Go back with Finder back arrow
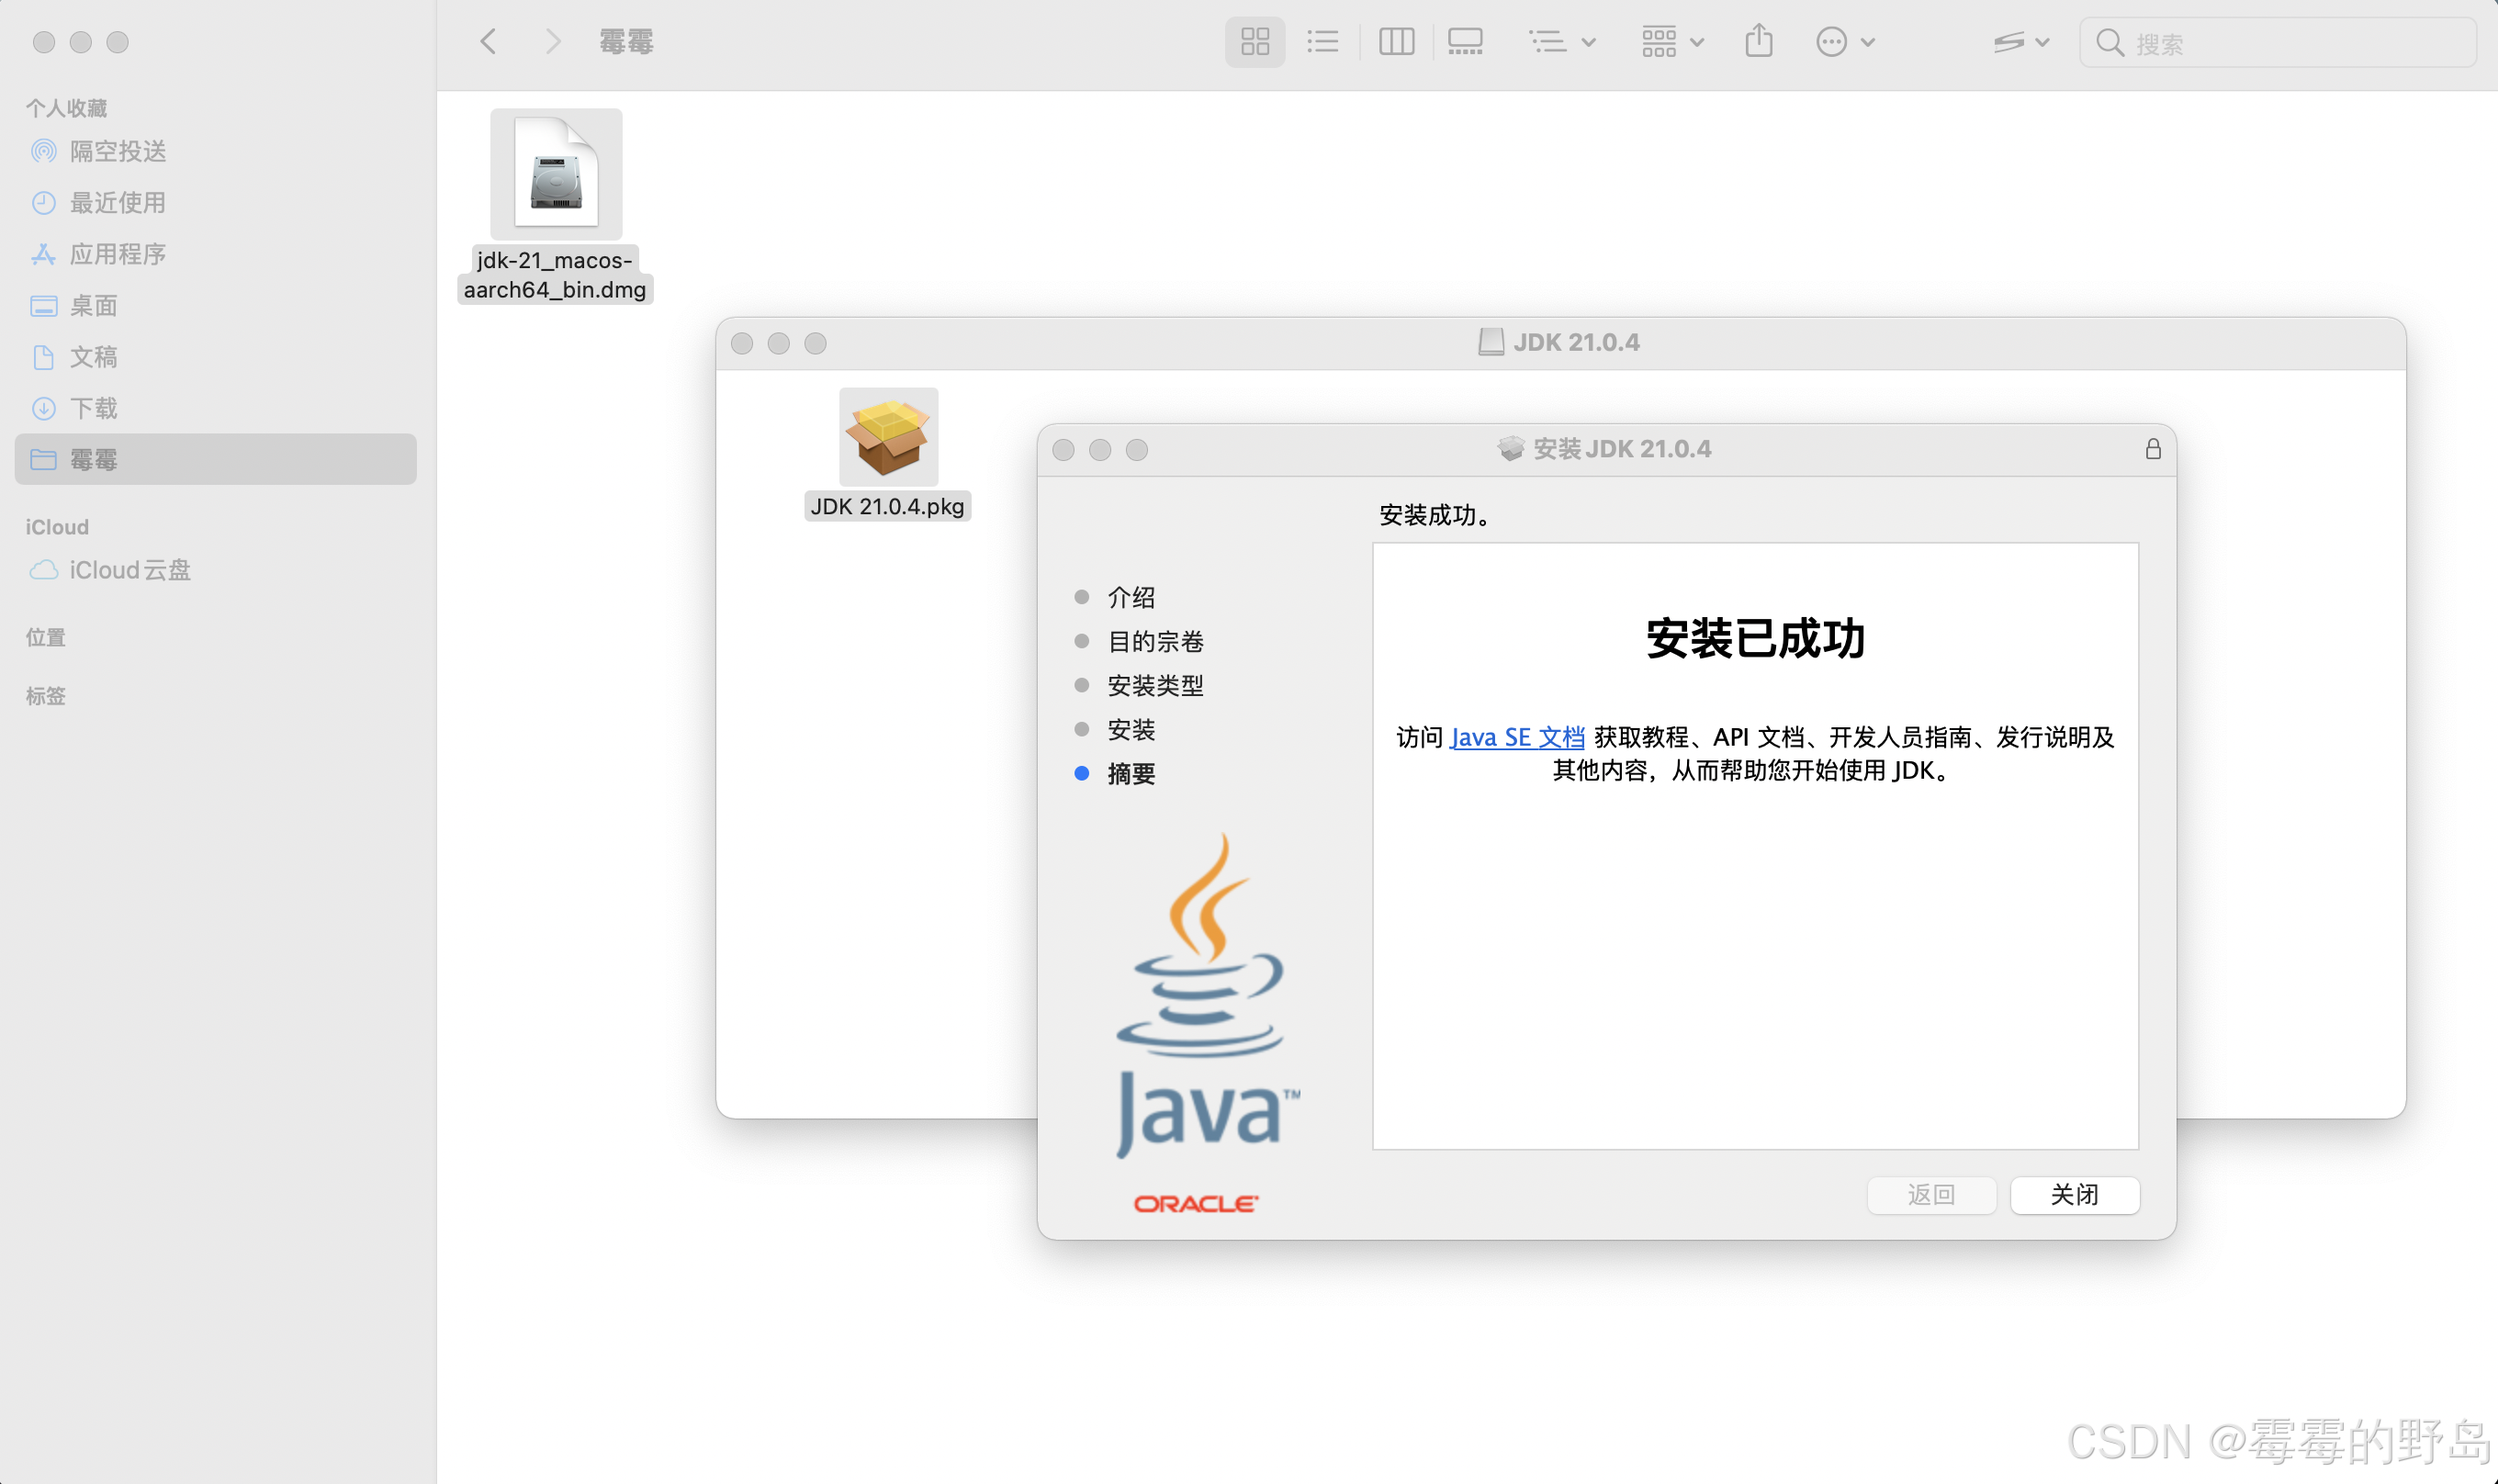 488,42
